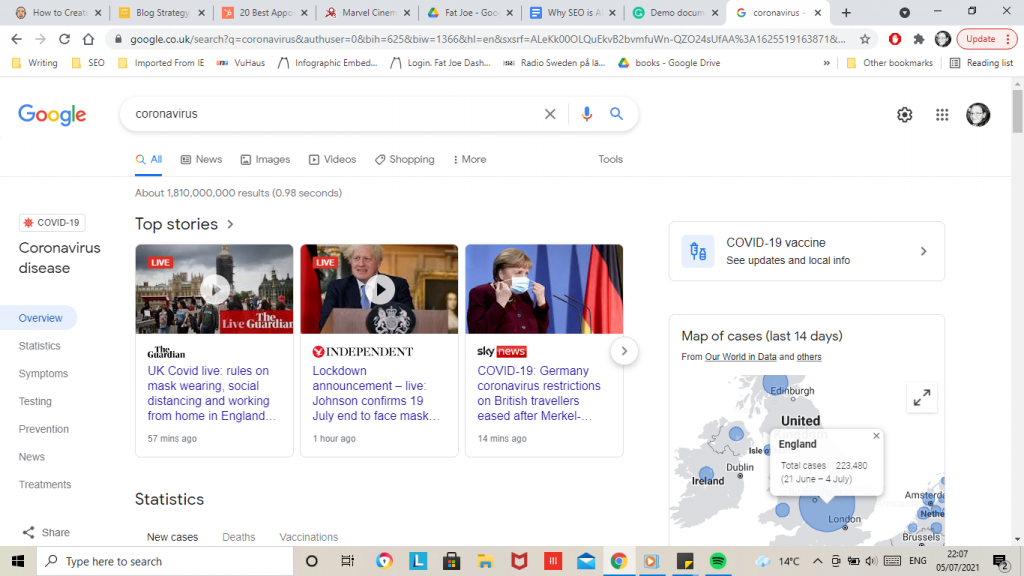Bookmark this page with star icon
1024x576 pixels.
(865, 39)
